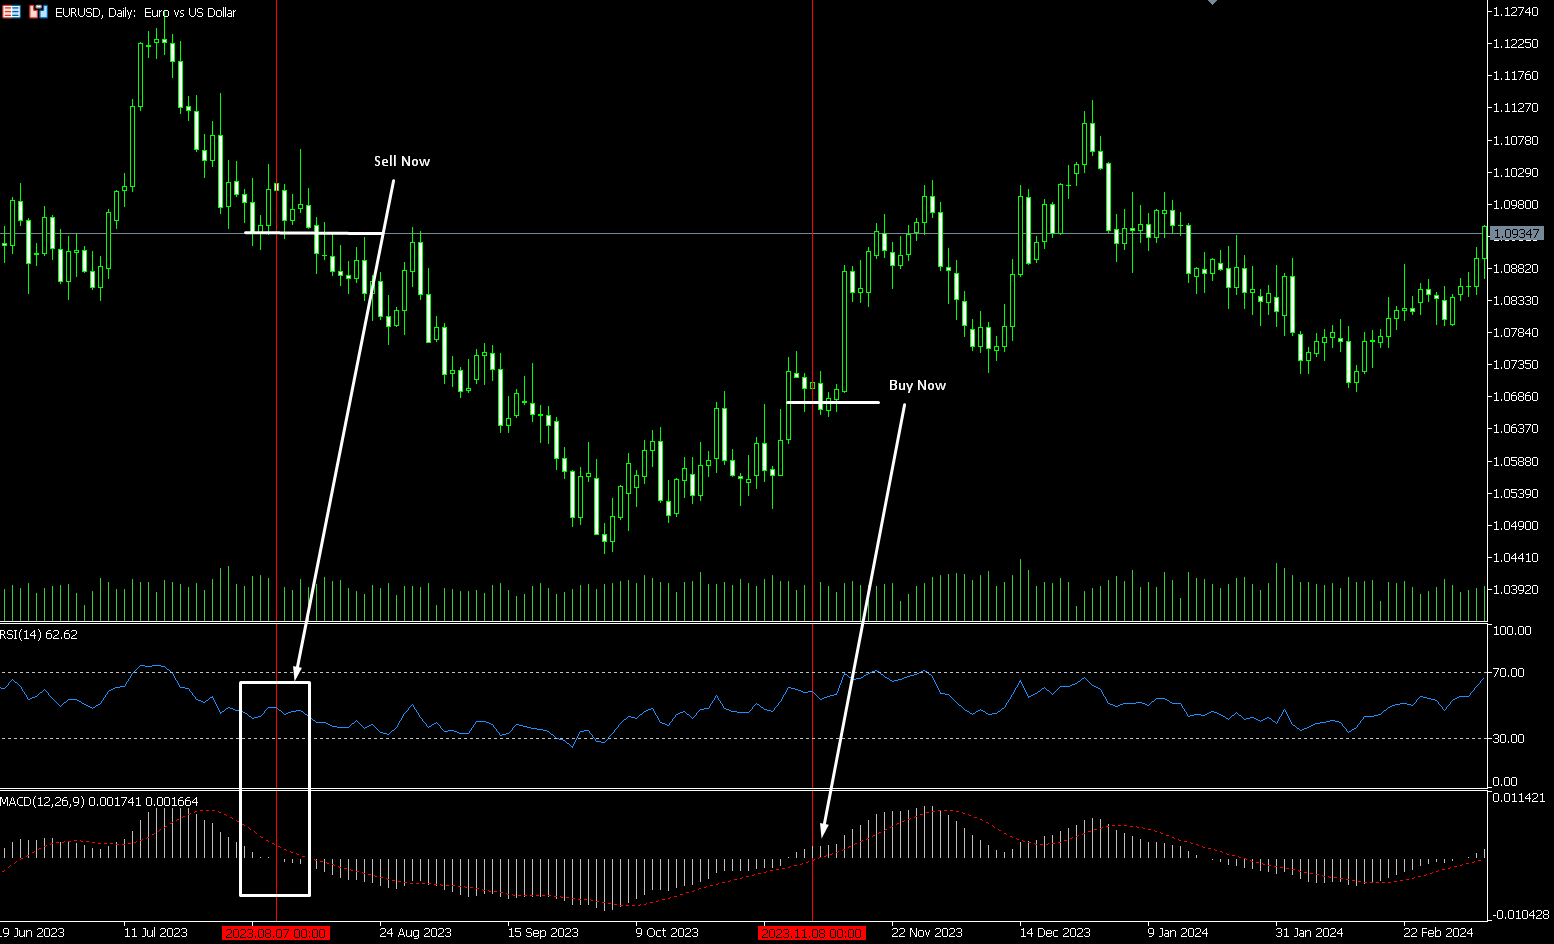Screen dimensions: 1554x944
Task: Select the red 2023.08.07 date label
Action: [275, 933]
